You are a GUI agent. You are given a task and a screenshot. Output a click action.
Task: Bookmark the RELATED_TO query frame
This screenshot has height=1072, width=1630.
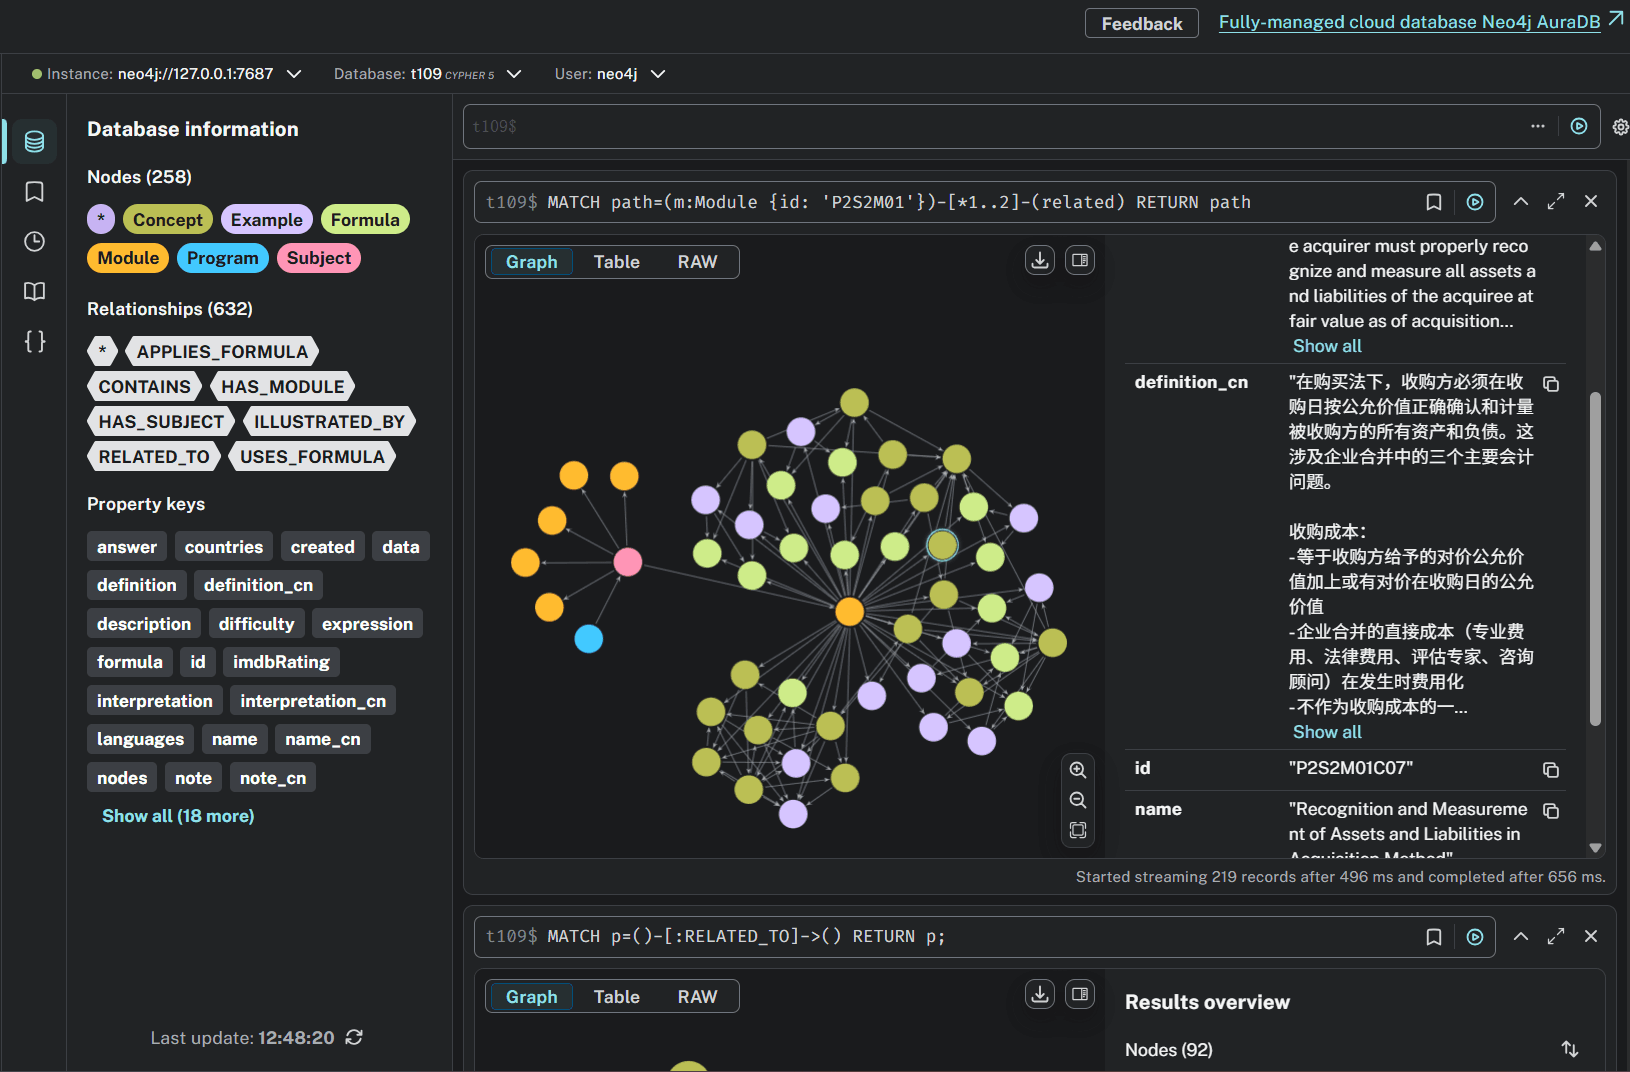1433,936
